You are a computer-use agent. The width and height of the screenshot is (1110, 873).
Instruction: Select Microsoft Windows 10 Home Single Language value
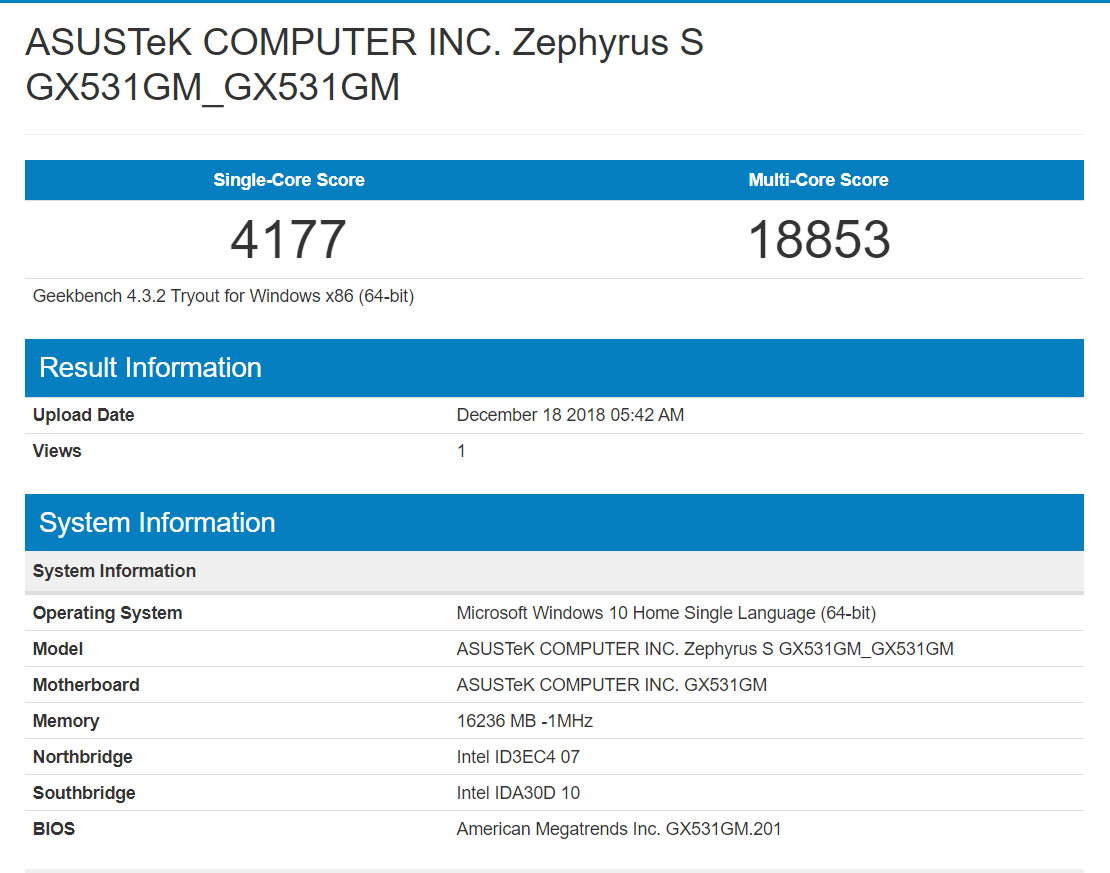tap(666, 613)
